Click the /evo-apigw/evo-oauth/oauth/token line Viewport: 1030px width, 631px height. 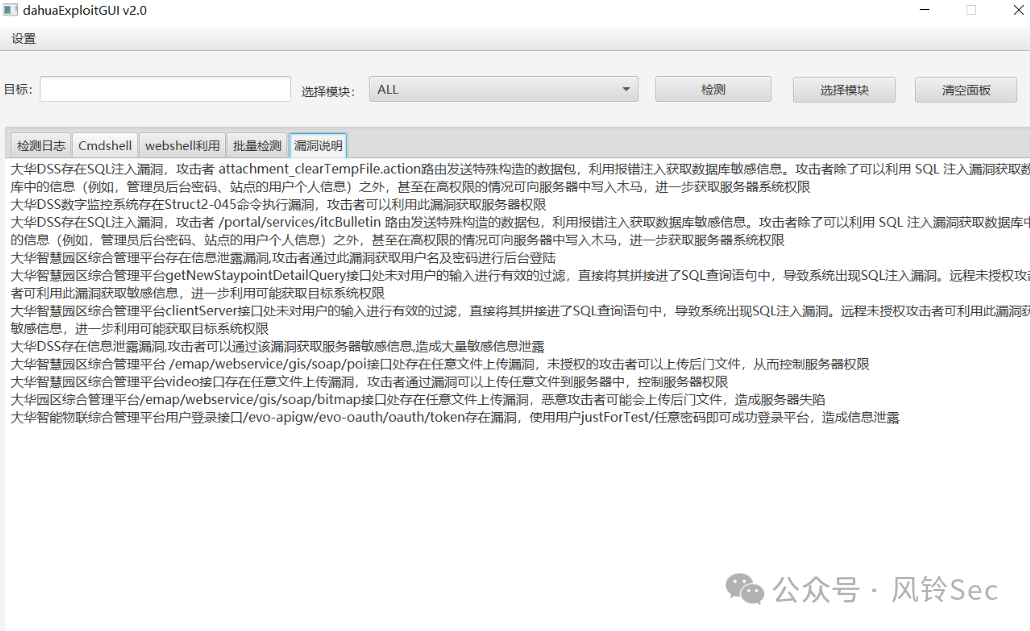coord(455,418)
